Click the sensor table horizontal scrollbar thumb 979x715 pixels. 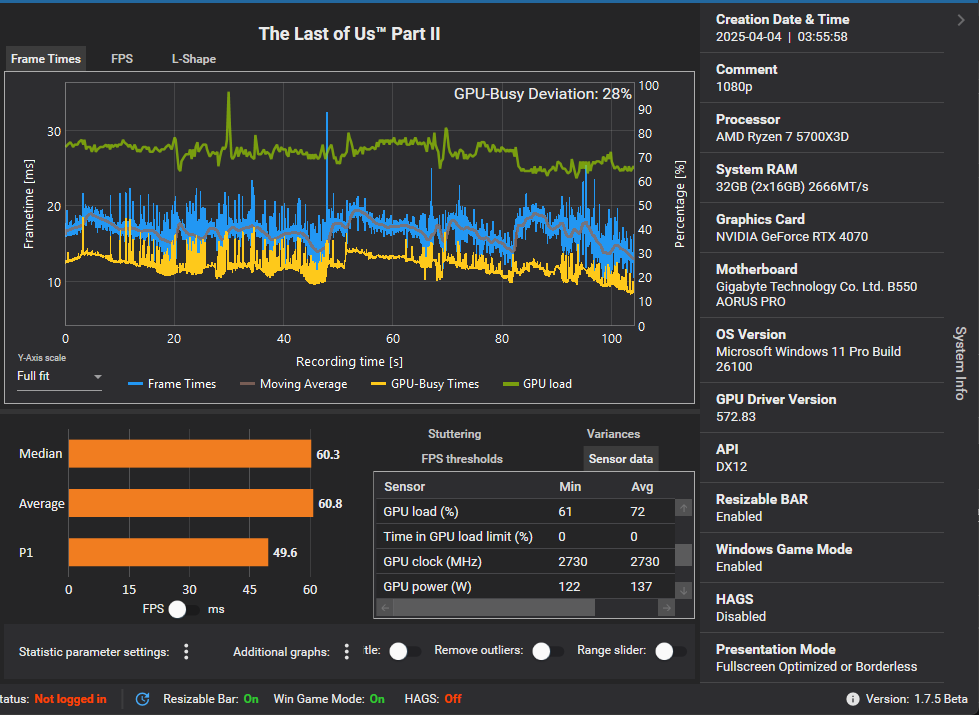pos(494,608)
